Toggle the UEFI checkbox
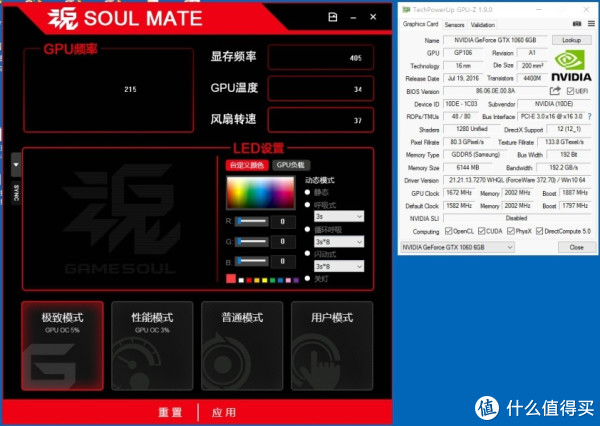The width and height of the screenshot is (600, 426). [x=569, y=91]
